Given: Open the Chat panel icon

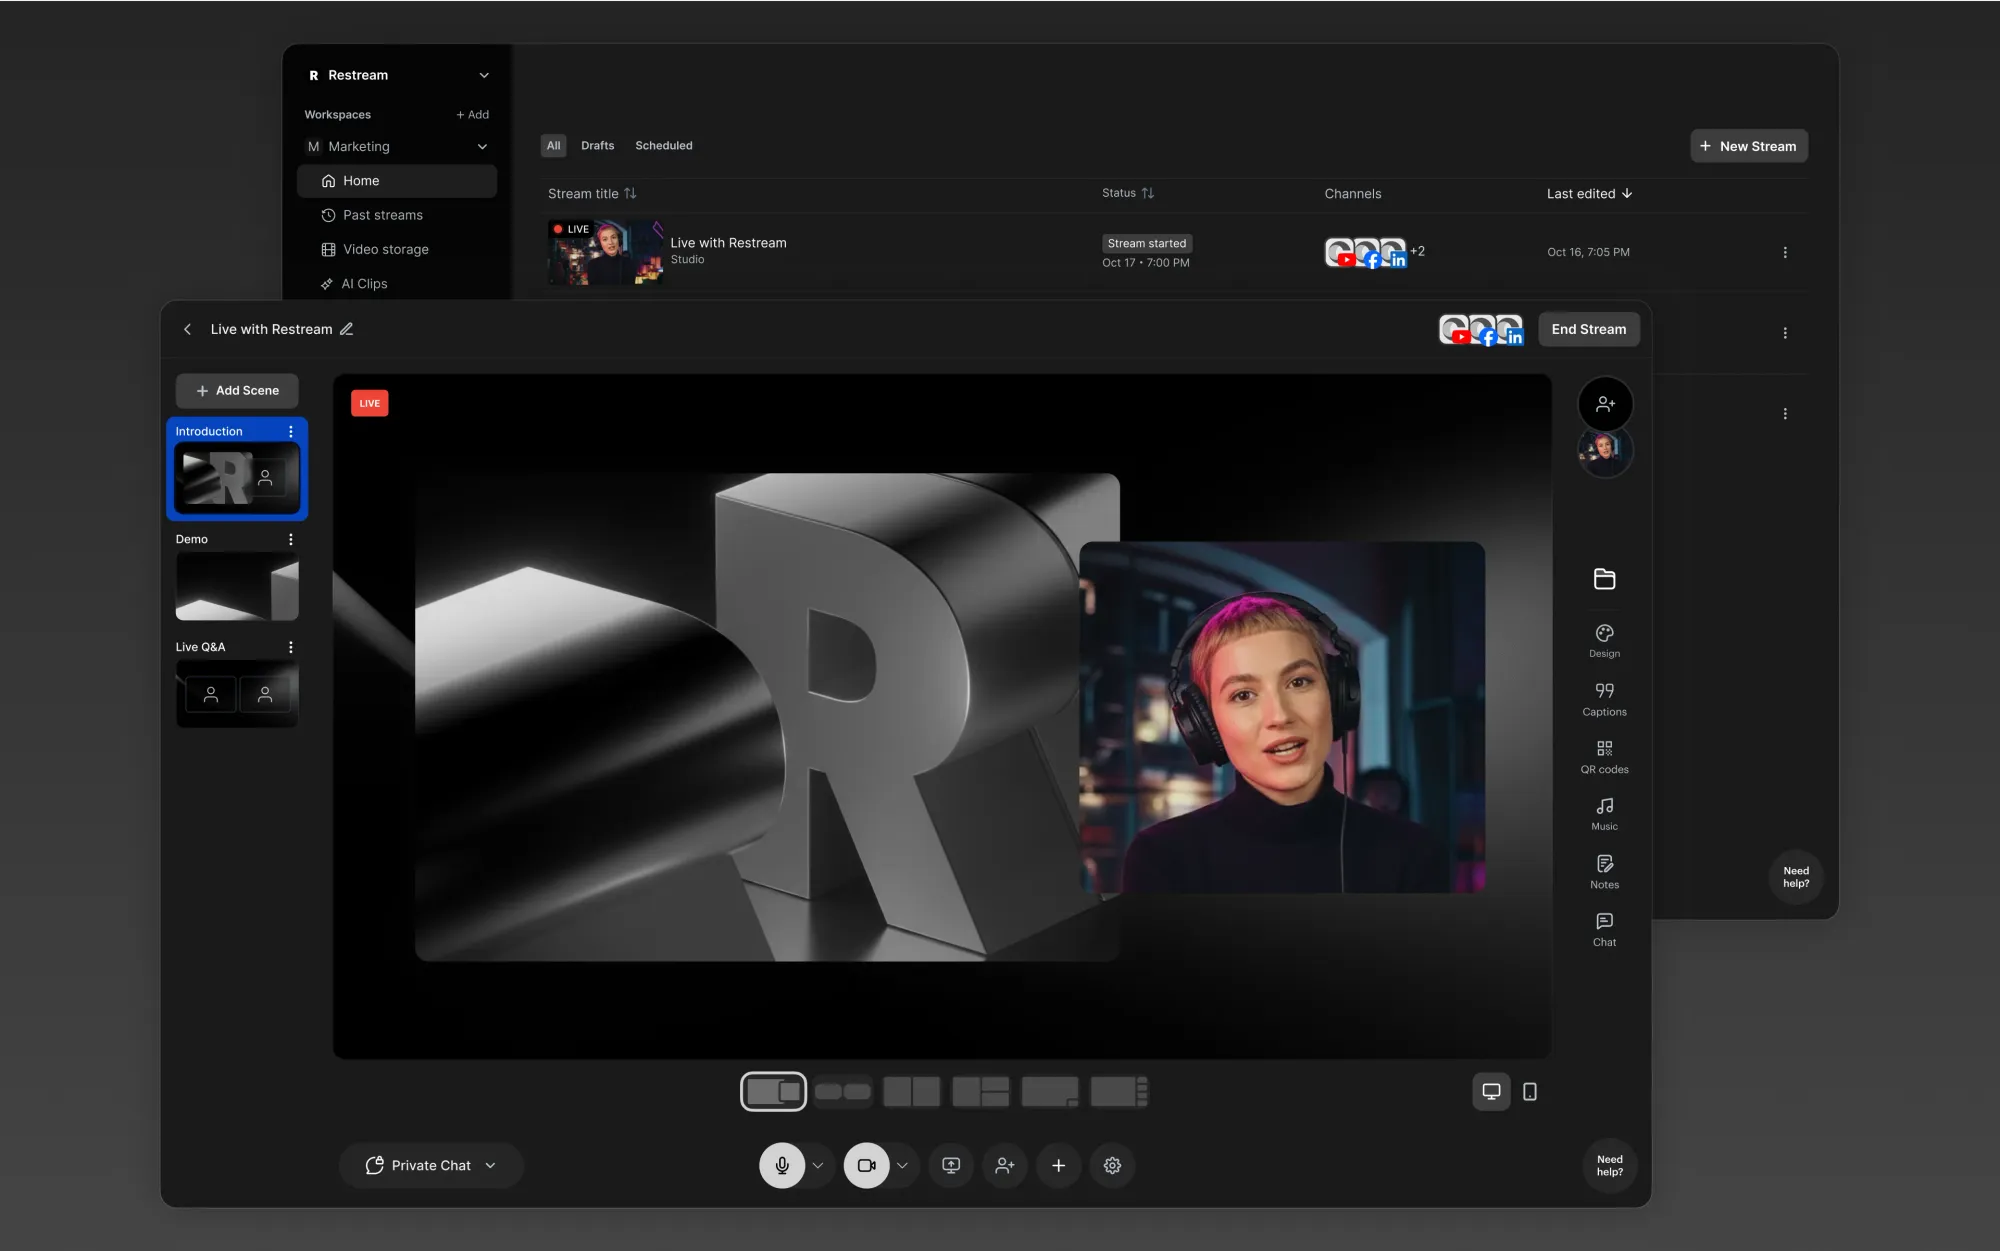Looking at the screenshot, I should 1604,922.
